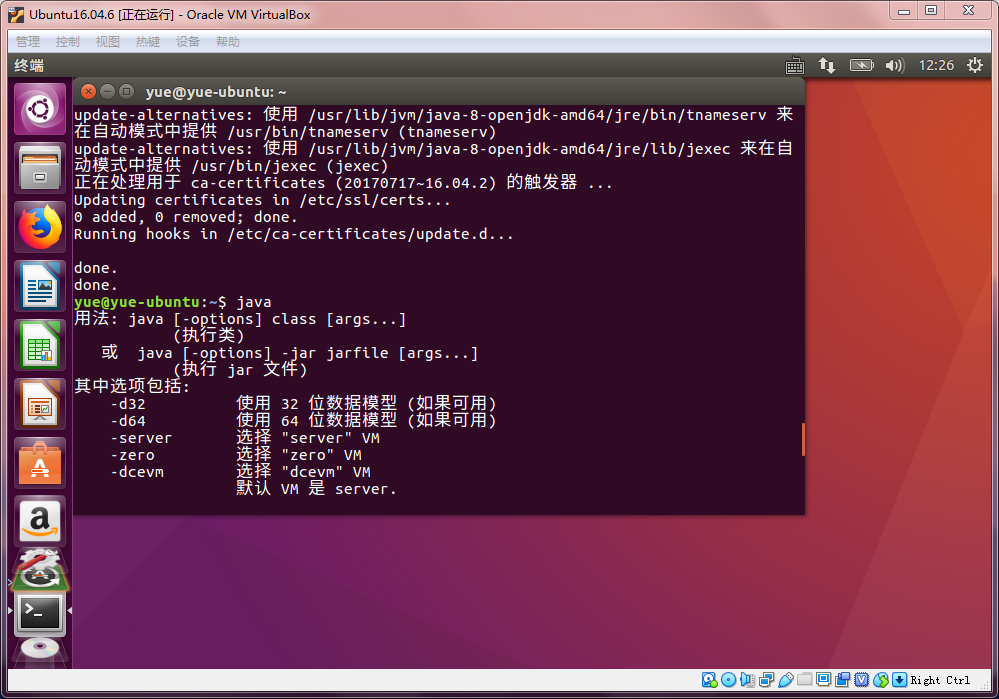Click VirtualBox mouse integration status icon
The height and width of the screenshot is (699, 999).
point(880,680)
